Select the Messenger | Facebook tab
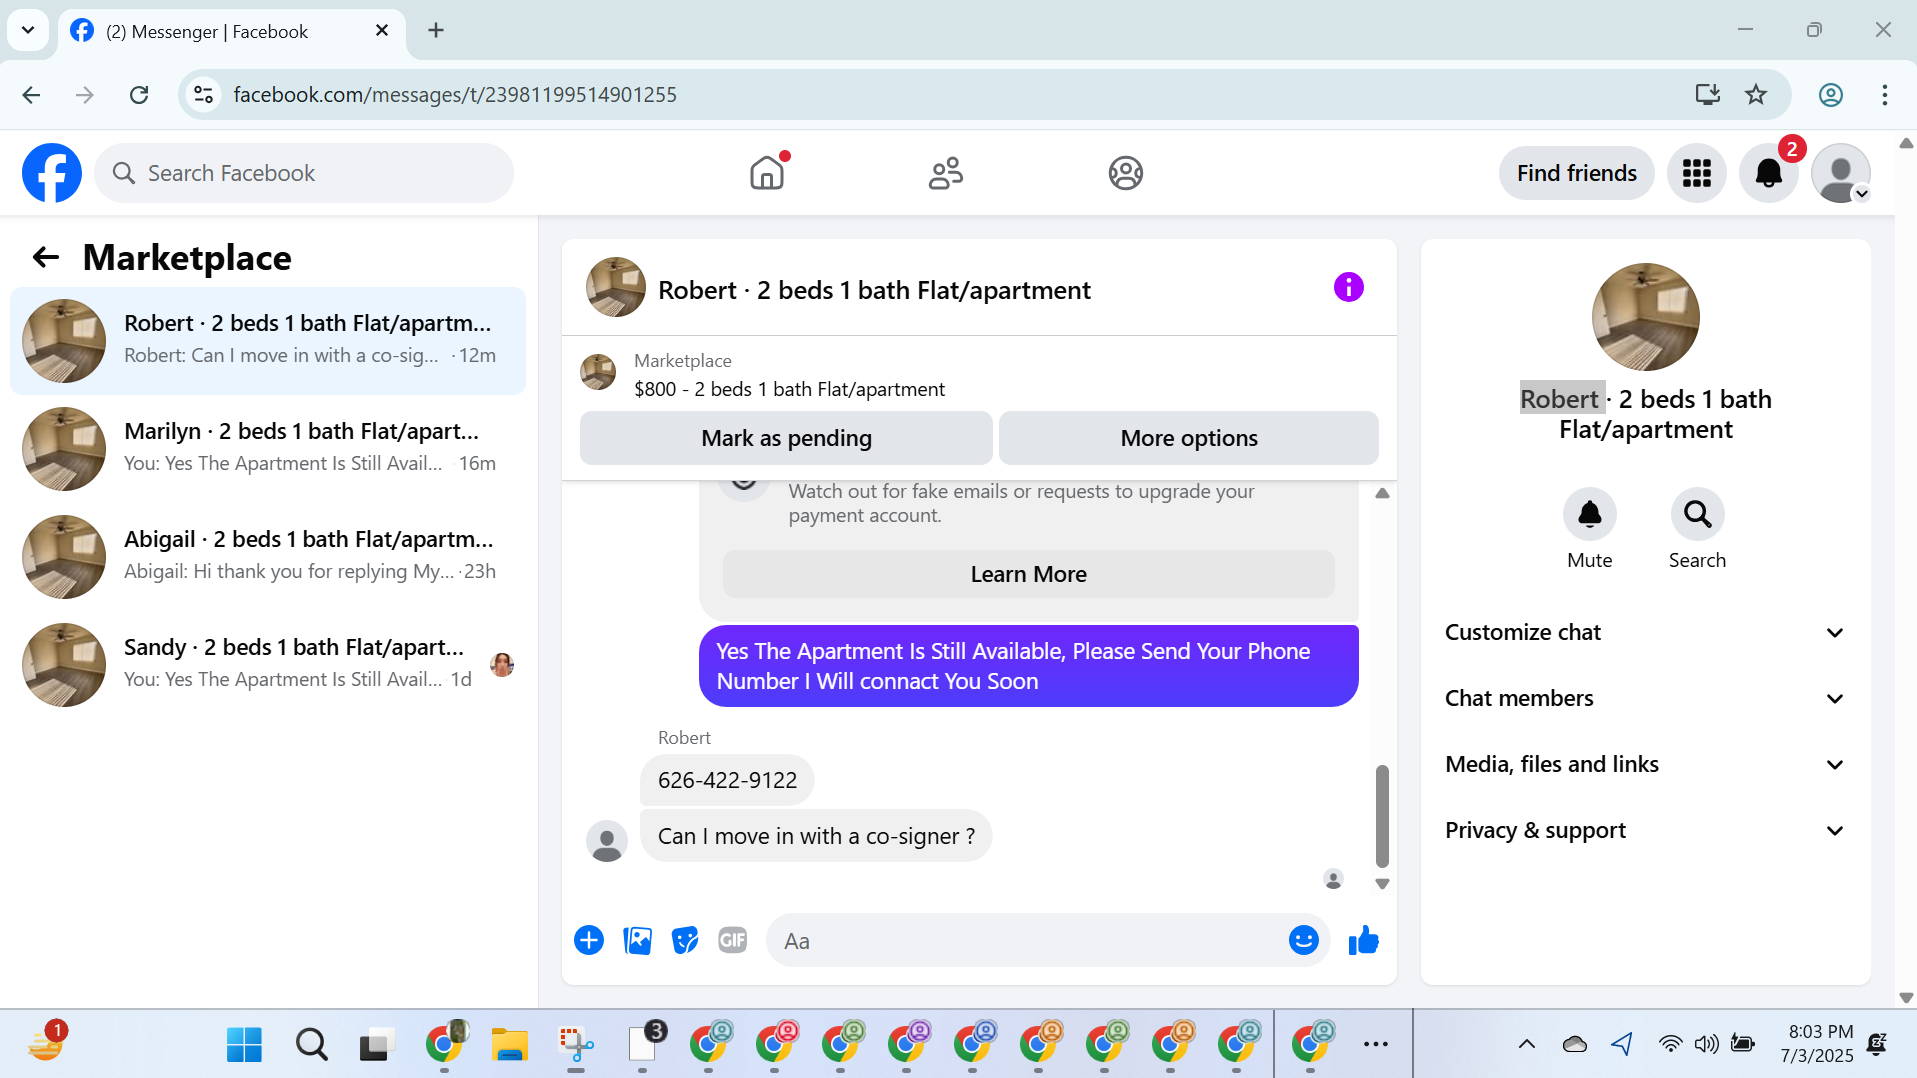Screen dimensions: 1917x1078 tap(232, 31)
